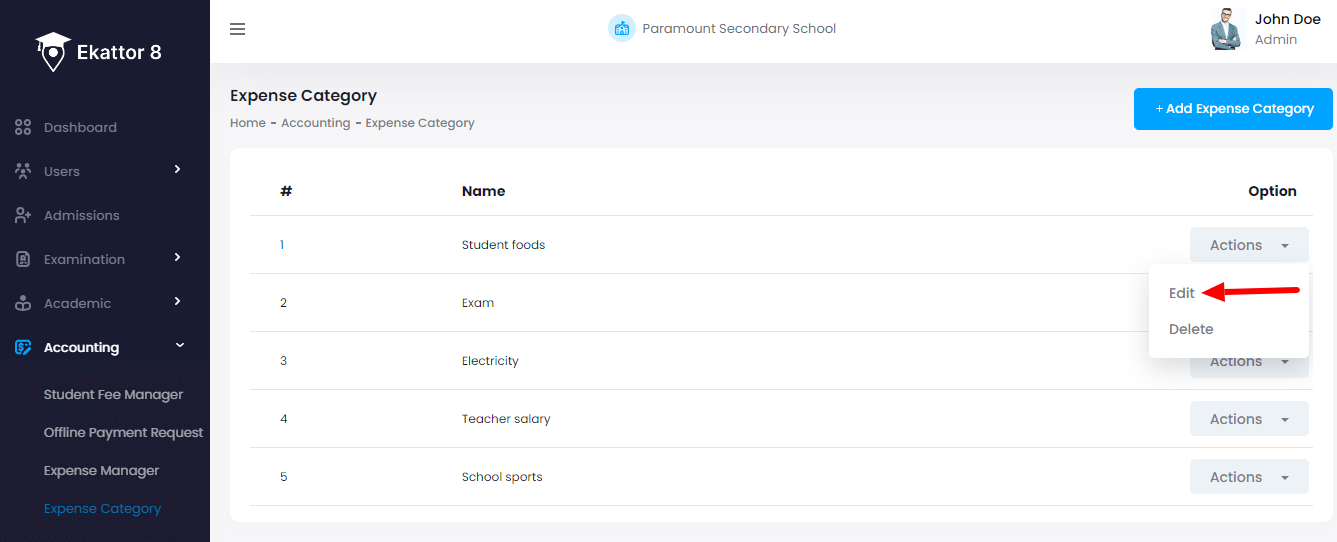Open Actions dropdown for Teacher salary
The image size is (1337, 542).
(x=1248, y=419)
